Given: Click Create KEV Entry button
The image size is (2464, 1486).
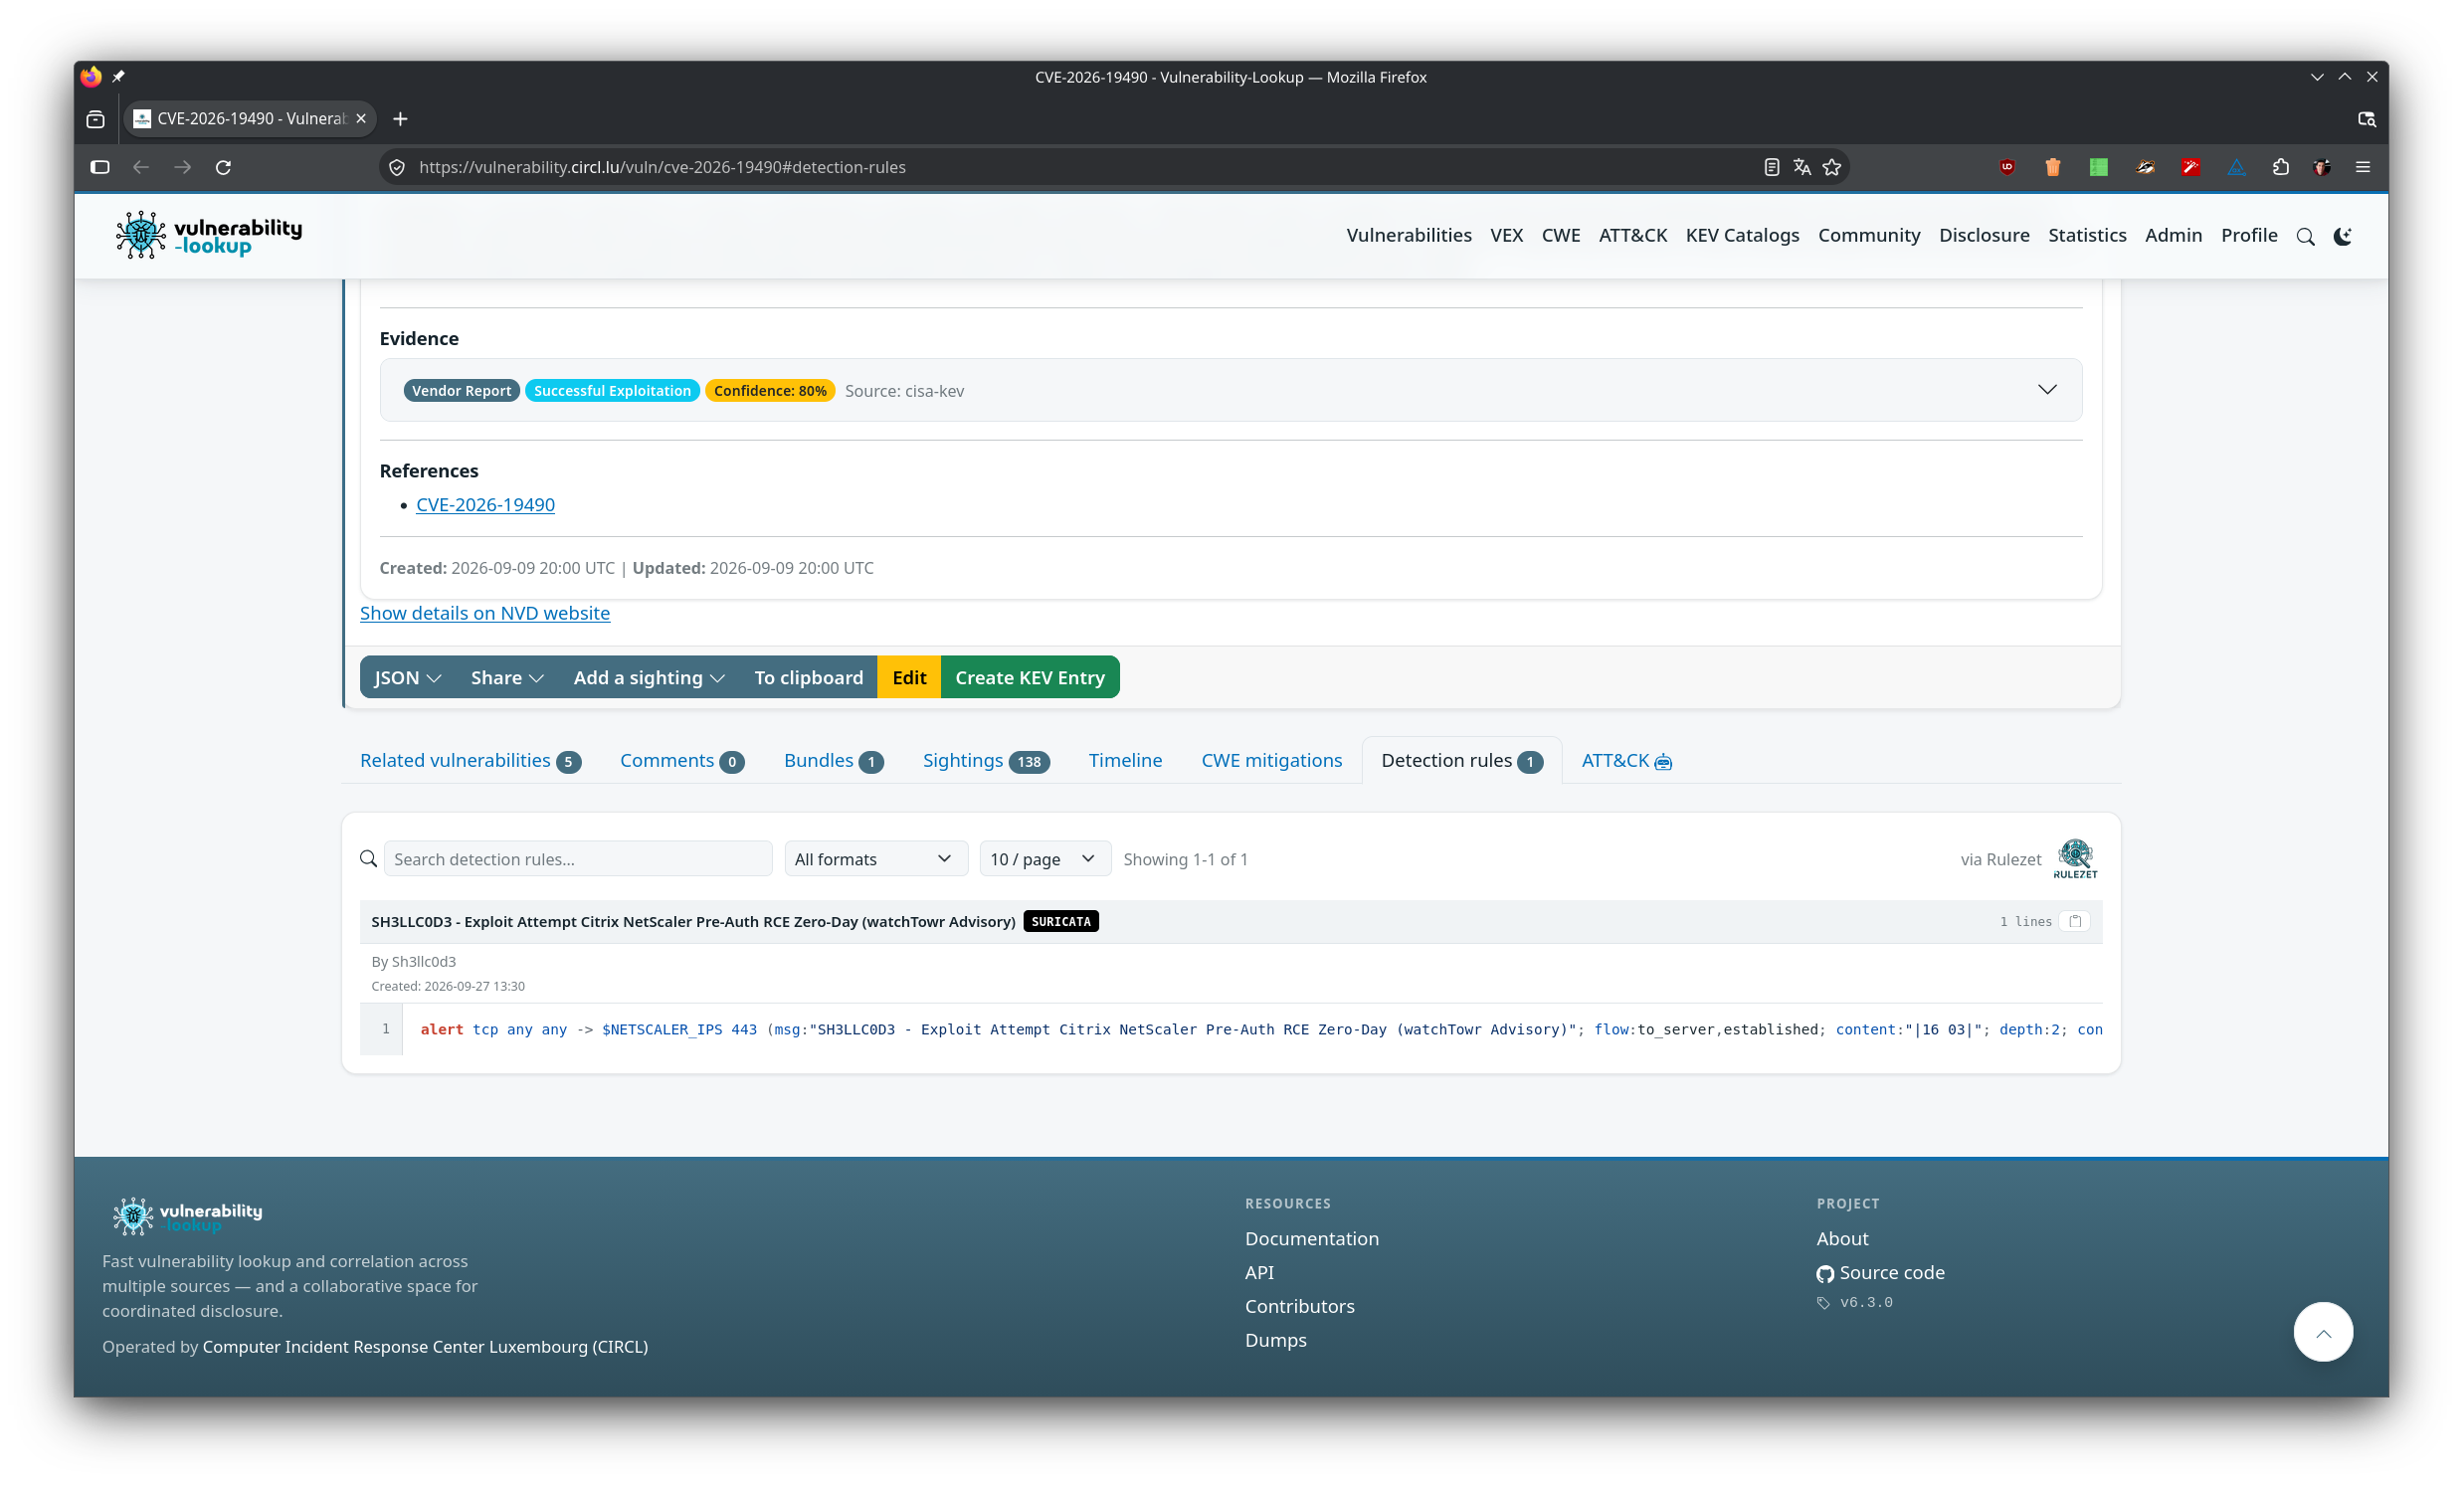Looking at the screenshot, I should click(x=1030, y=677).
